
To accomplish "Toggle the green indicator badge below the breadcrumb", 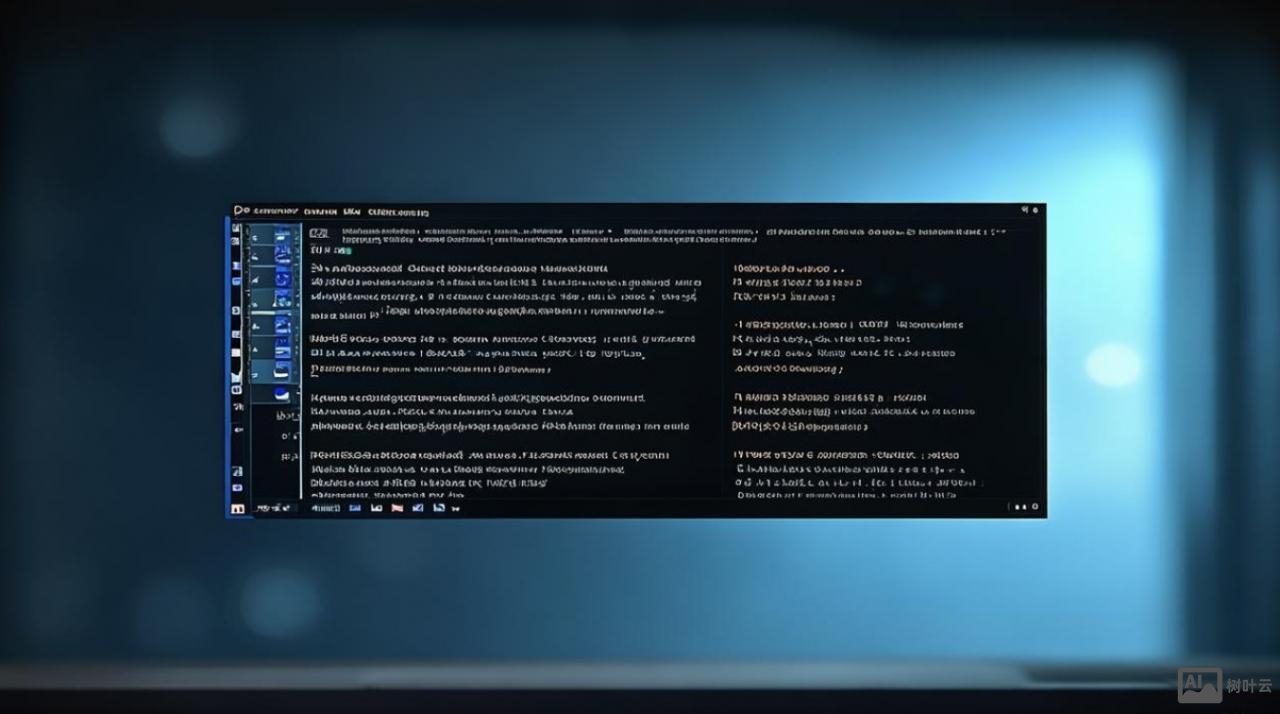I will click(x=346, y=250).
